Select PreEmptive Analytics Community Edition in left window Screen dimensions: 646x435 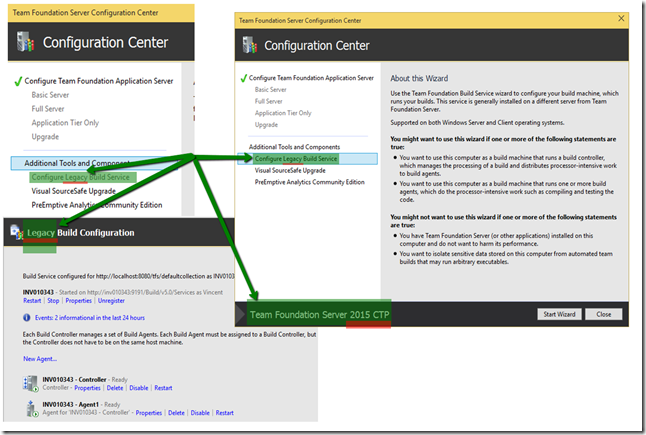tap(97, 205)
